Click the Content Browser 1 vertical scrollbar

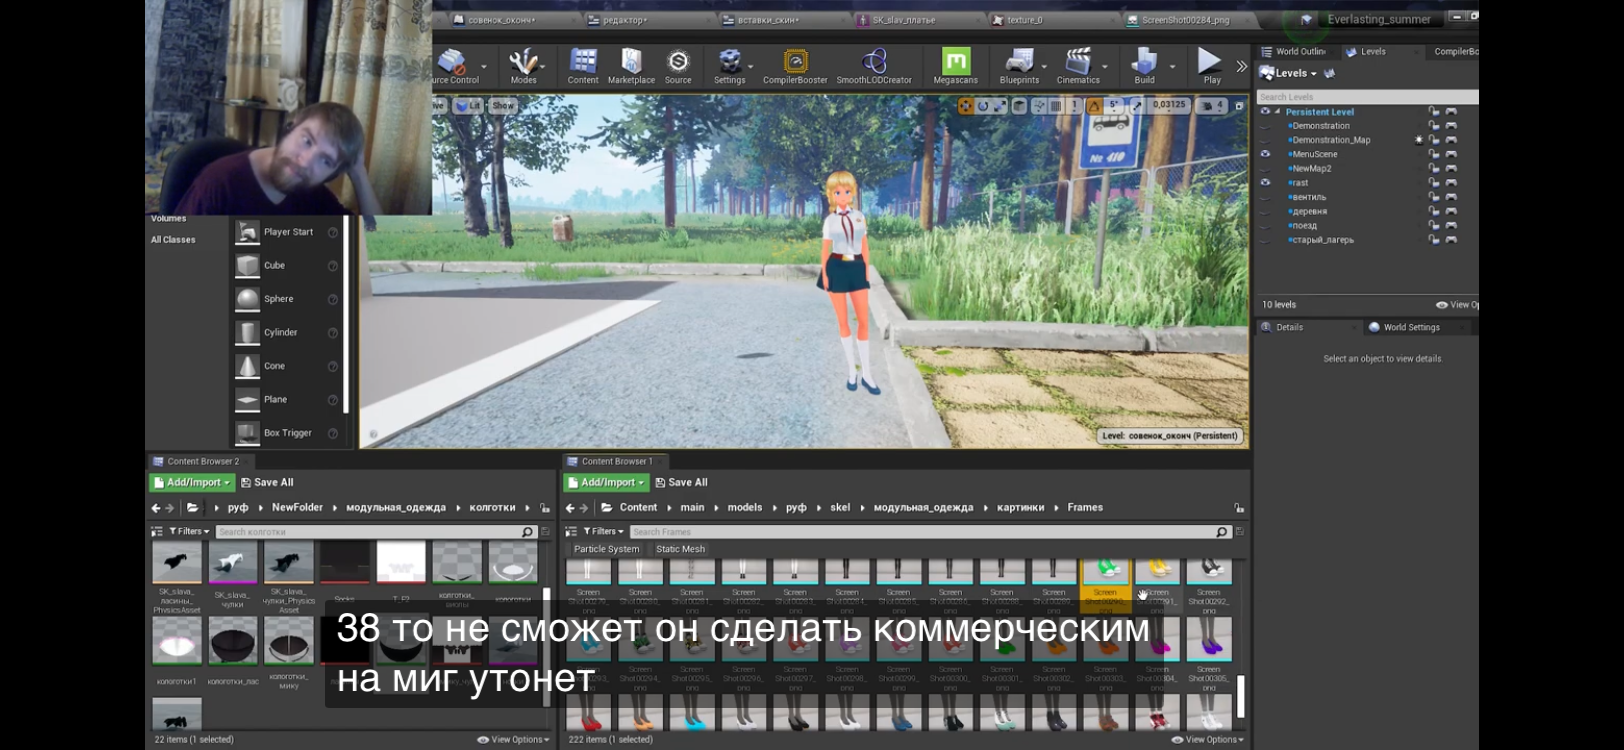point(1241,697)
